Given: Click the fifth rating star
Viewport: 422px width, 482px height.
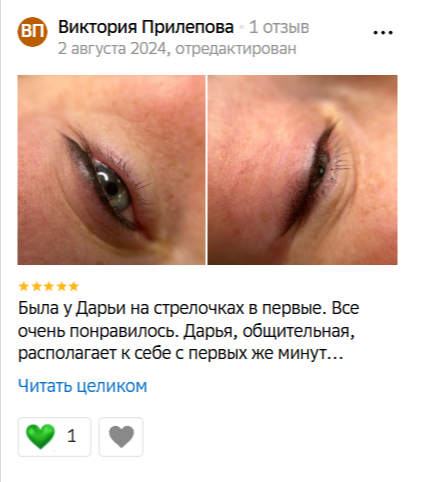Looking at the screenshot, I should click(x=73, y=286).
